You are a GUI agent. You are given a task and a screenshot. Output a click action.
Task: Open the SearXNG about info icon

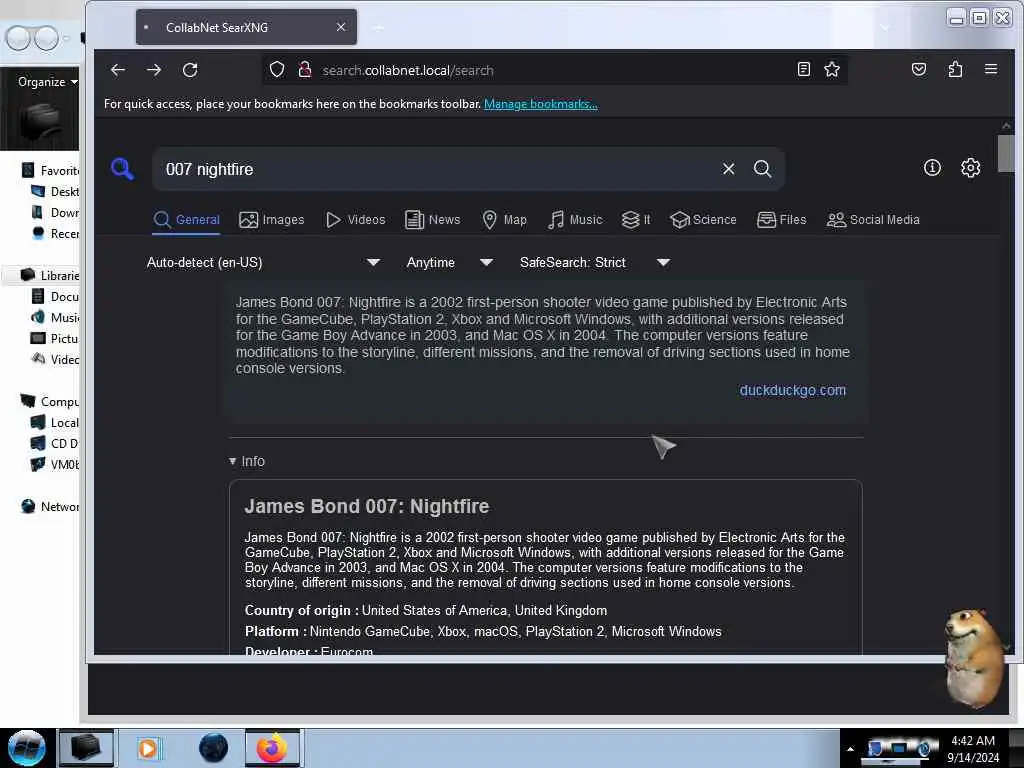pyautogui.click(x=932, y=168)
